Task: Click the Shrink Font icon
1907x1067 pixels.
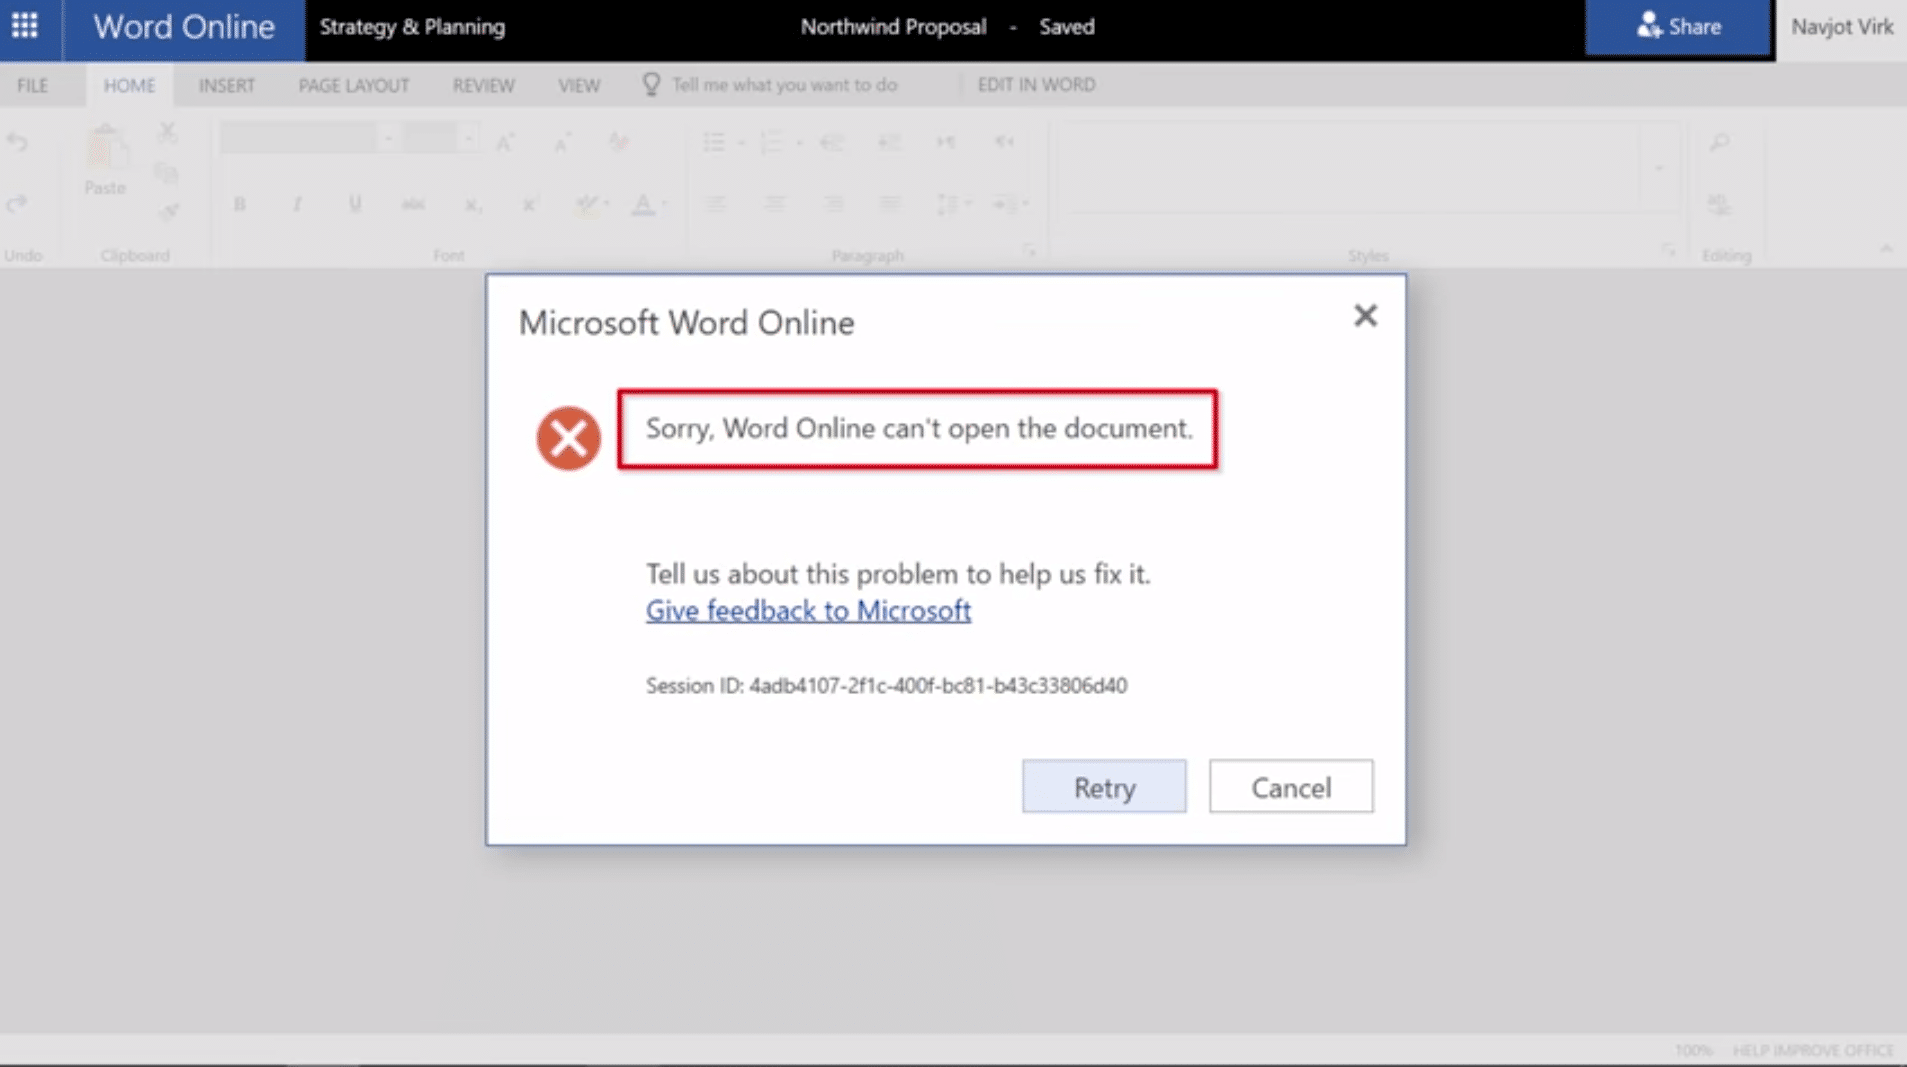Action: (562, 143)
